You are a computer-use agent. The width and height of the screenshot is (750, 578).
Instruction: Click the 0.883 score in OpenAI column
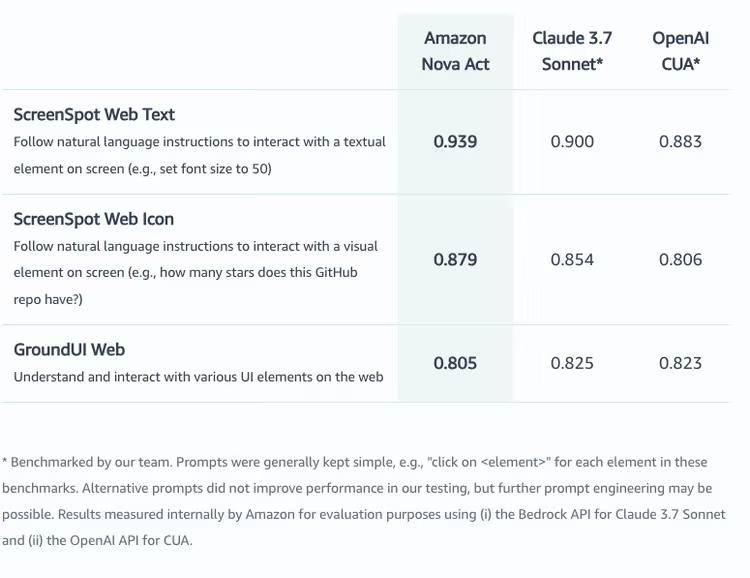(680, 142)
